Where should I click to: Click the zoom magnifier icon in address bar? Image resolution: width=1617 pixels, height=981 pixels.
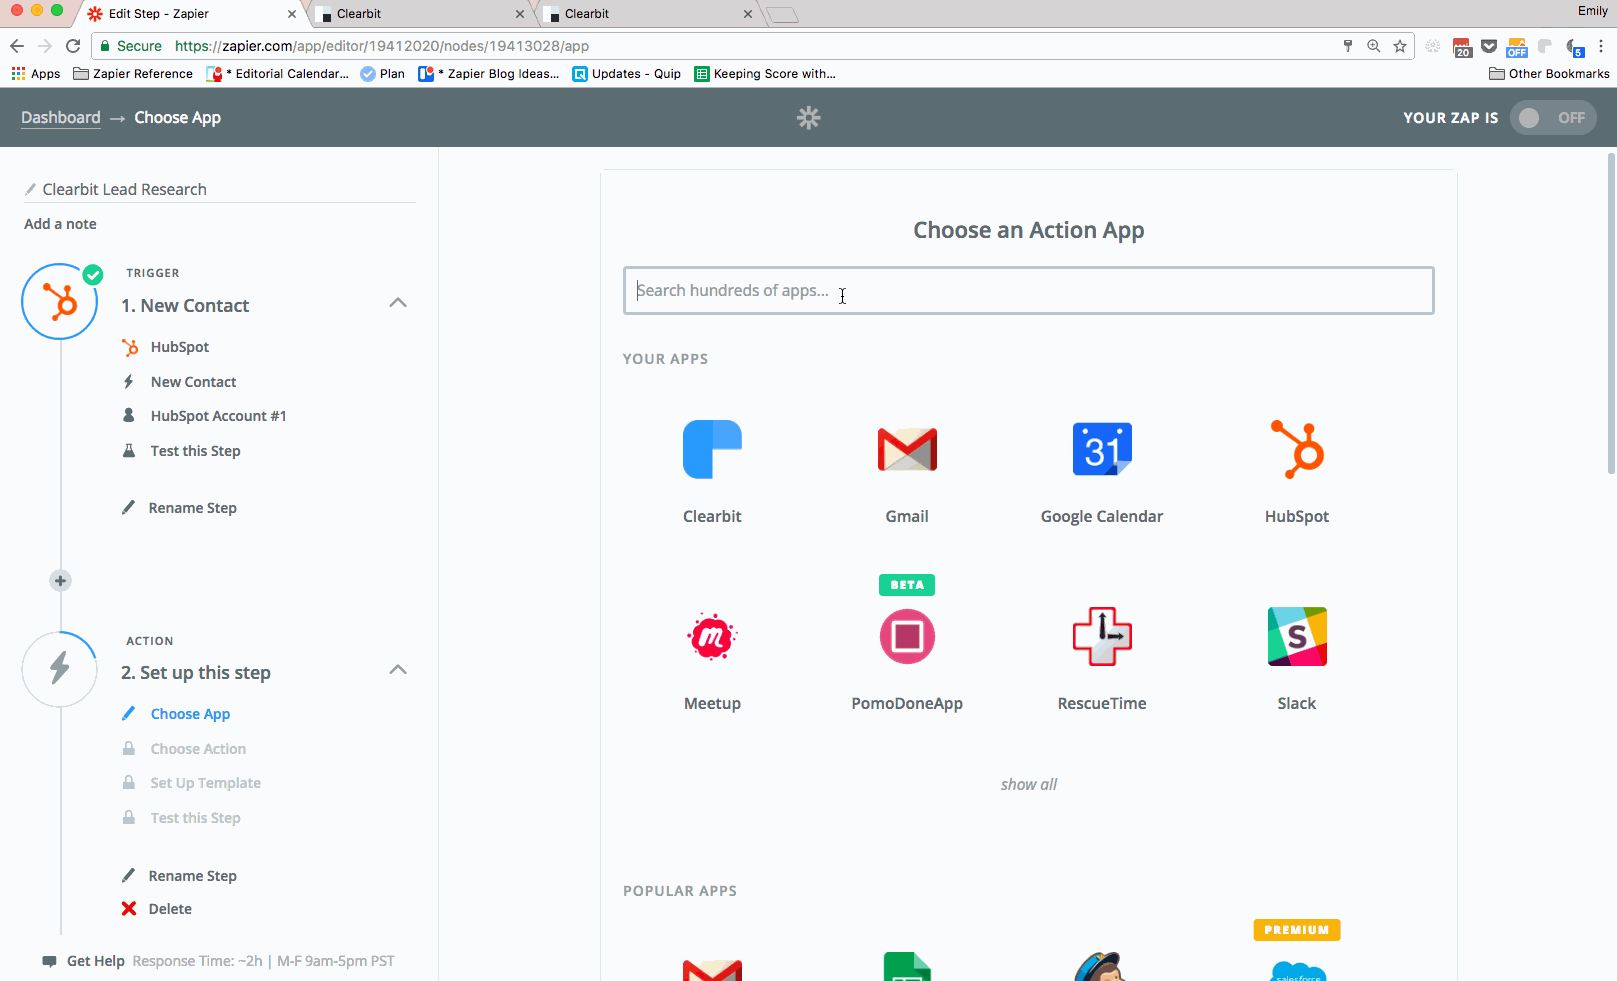[x=1374, y=46]
